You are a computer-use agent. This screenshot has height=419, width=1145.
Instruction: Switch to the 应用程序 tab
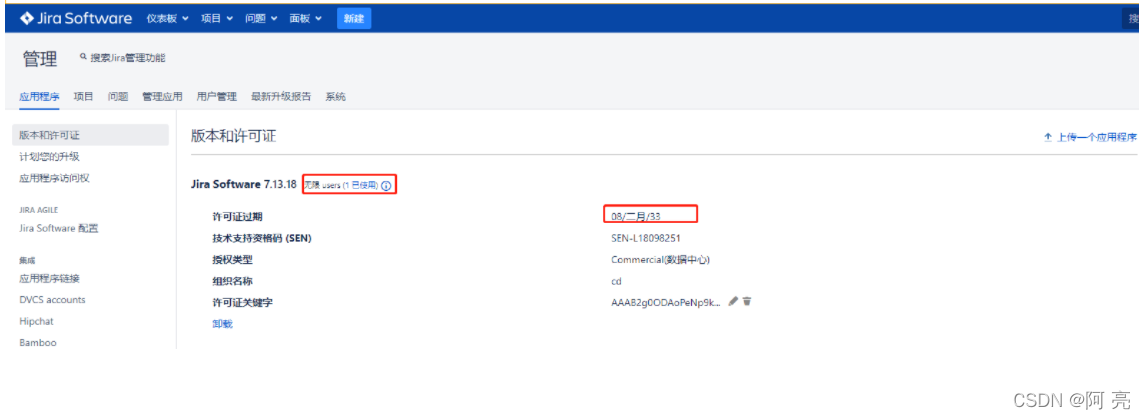click(x=39, y=96)
